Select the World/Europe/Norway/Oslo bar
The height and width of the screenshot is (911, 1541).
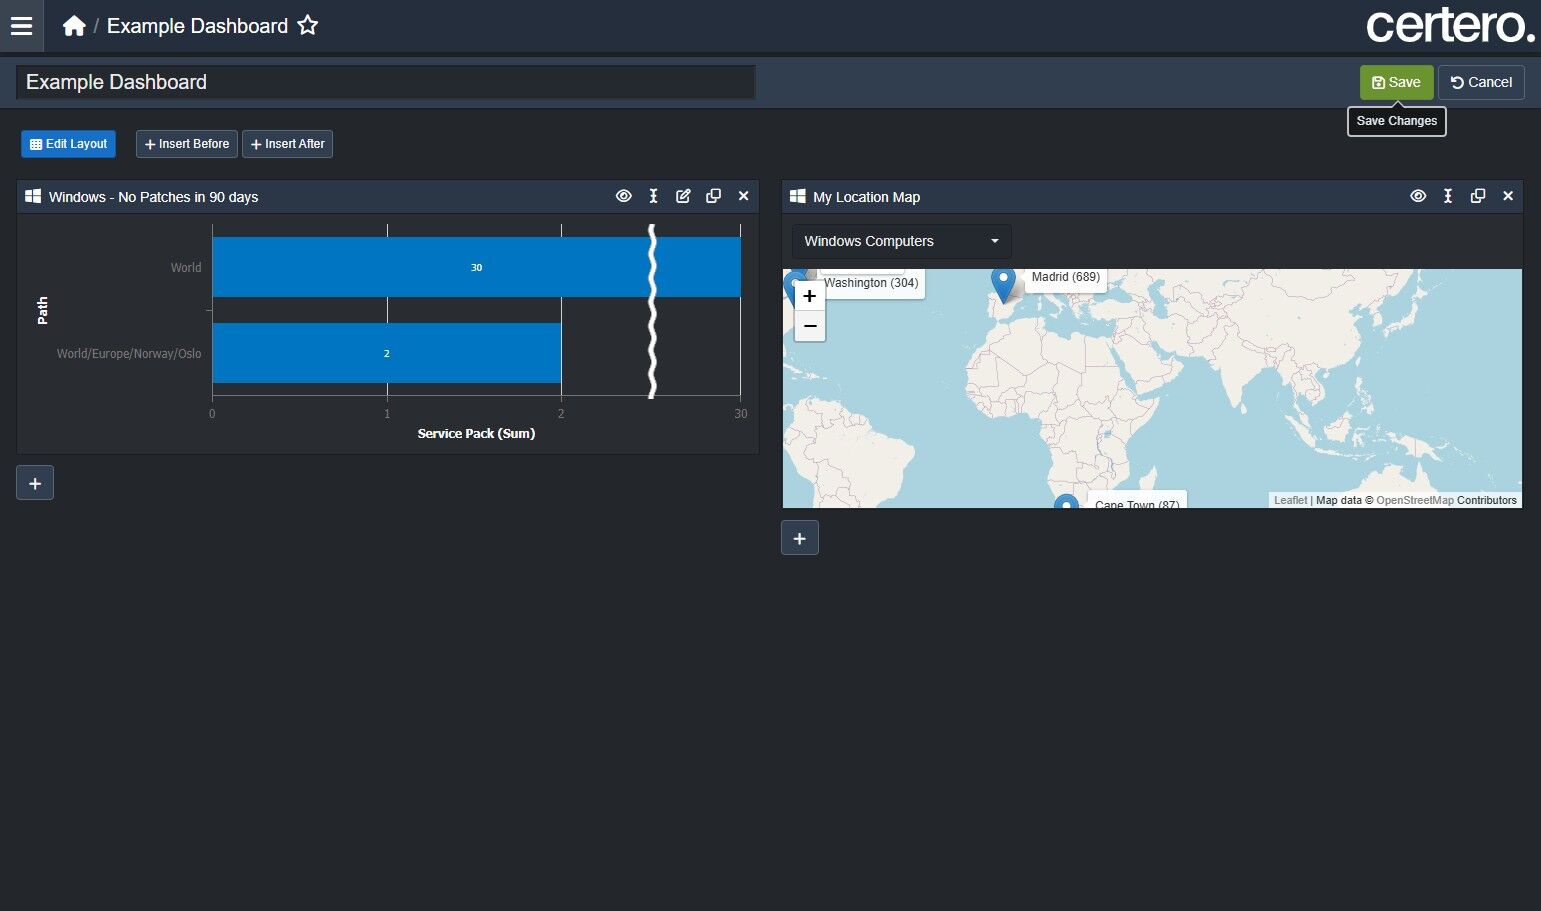(x=386, y=353)
